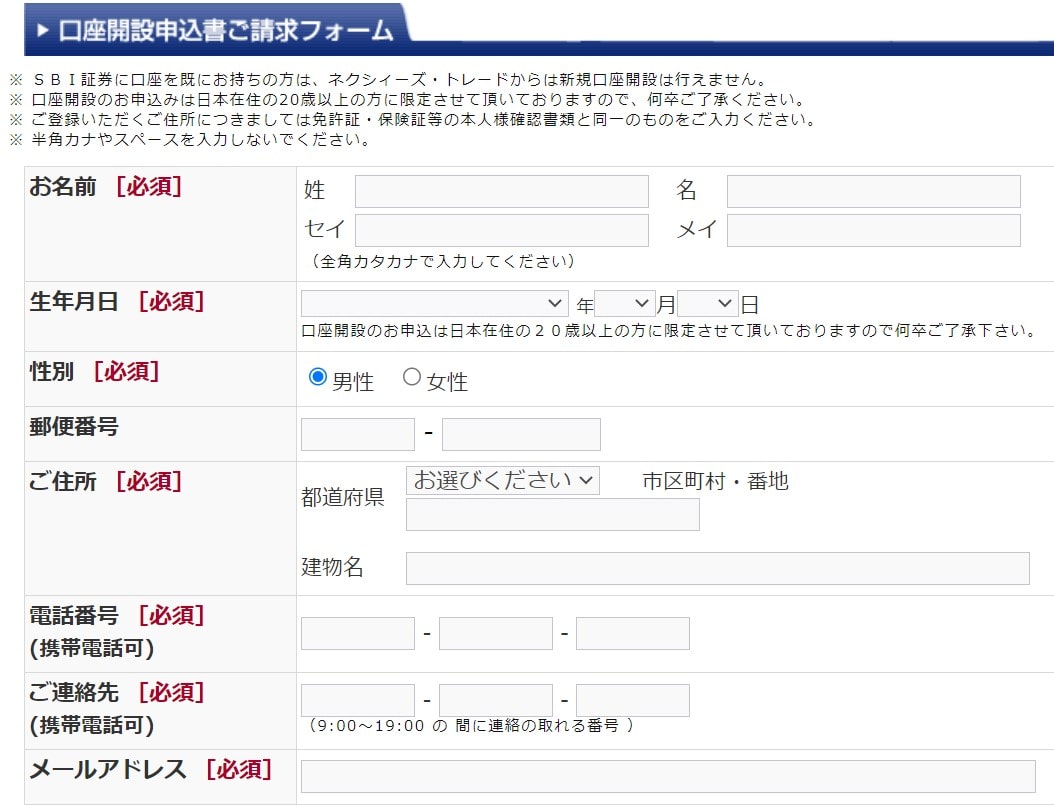Screen dimensions: 1054x810
Task: Click the first ご連絡先 contact number field
Action: click(356, 698)
